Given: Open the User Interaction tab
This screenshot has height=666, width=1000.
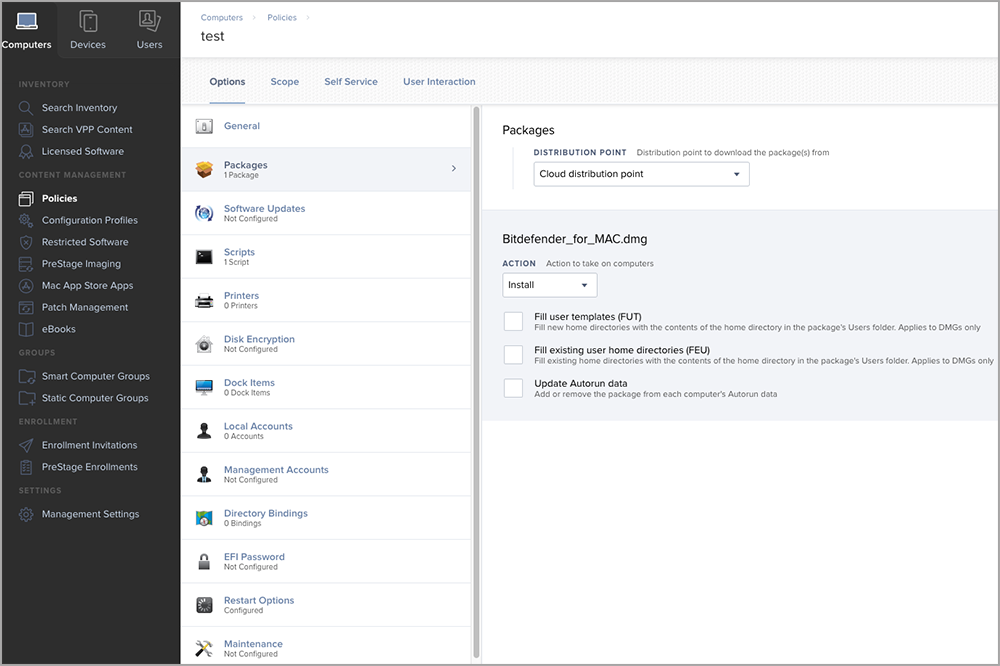Looking at the screenshot, I should pyautogui.click(x=439, y=82).
